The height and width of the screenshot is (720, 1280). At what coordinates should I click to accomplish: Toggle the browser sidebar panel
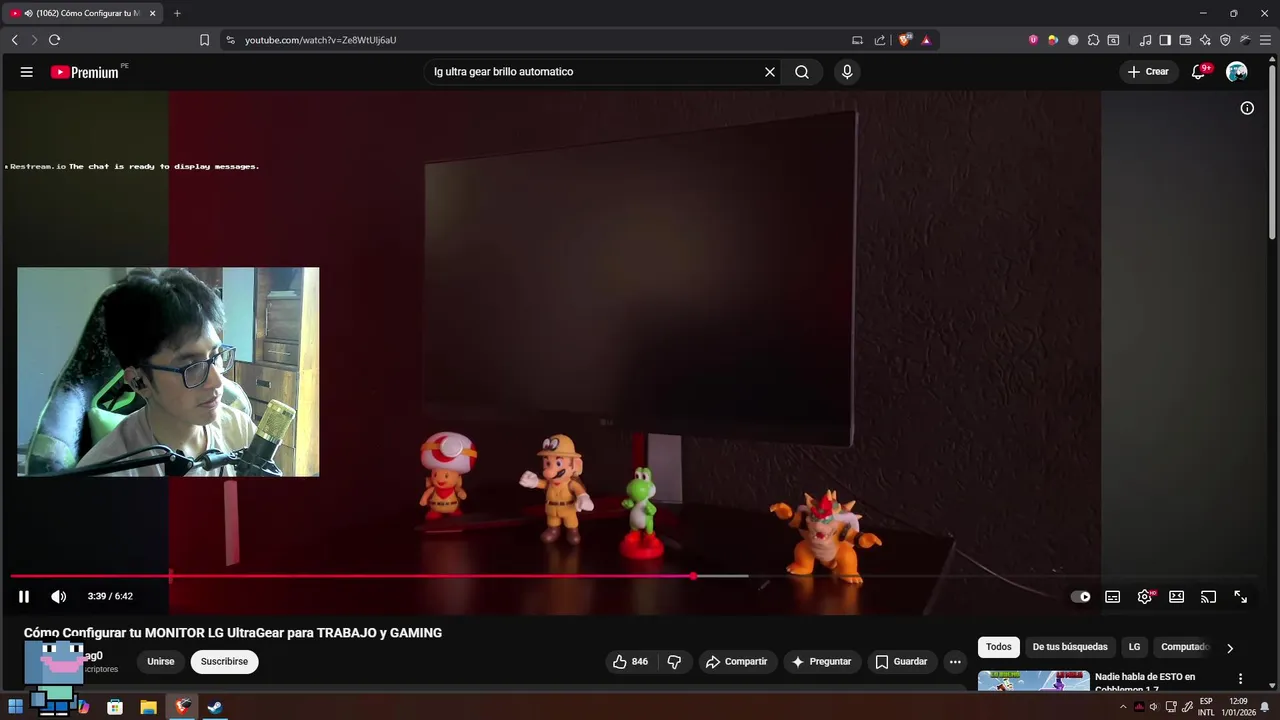1165,40
